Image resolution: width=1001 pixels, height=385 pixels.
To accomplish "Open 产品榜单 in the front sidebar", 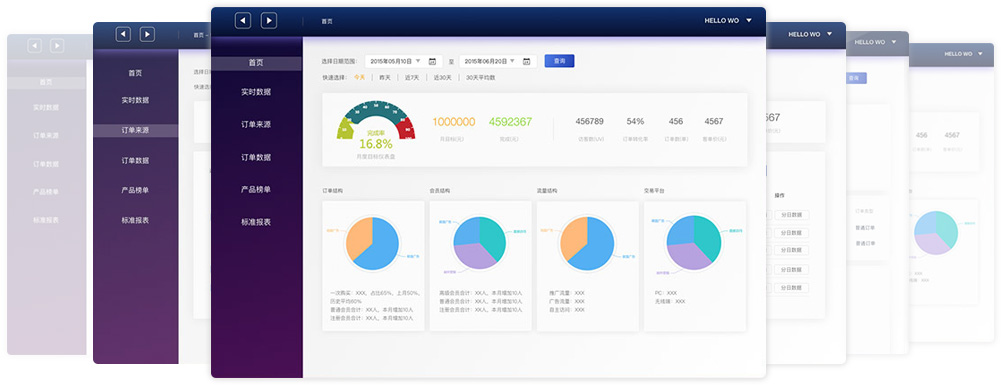I will coord(256,190).
